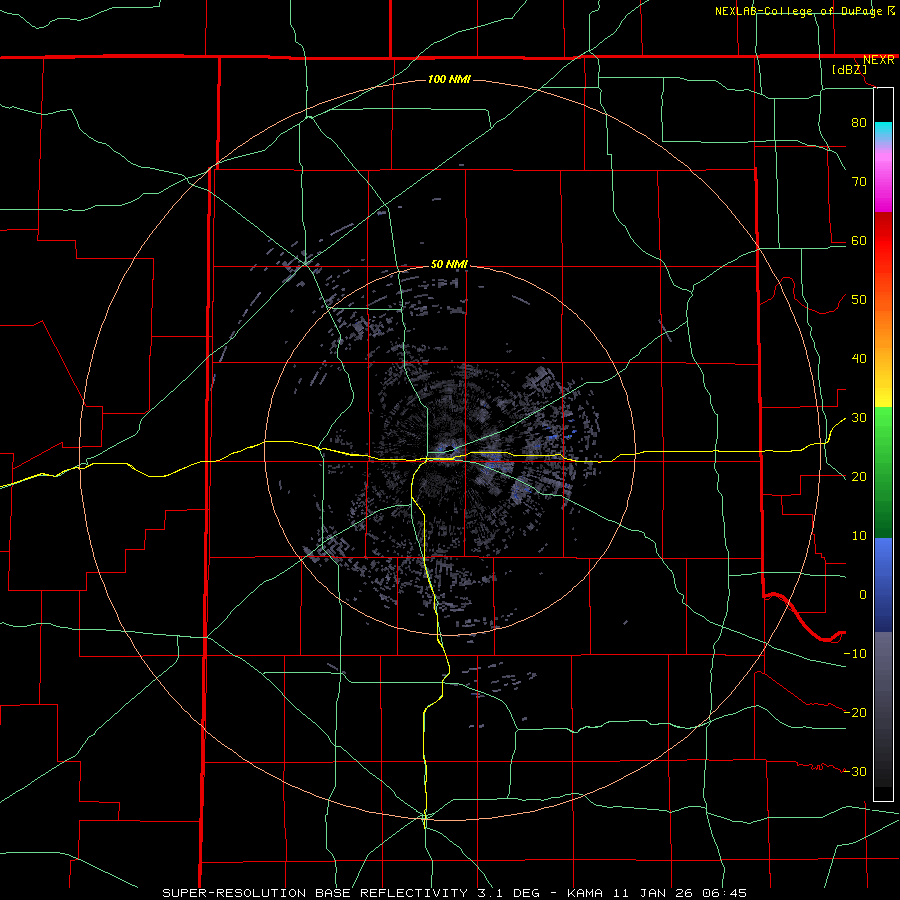The width and height of the screenshot is (900, 900).
Task: Click the -30 value on the dBZ scale
Action: [855, 771]
